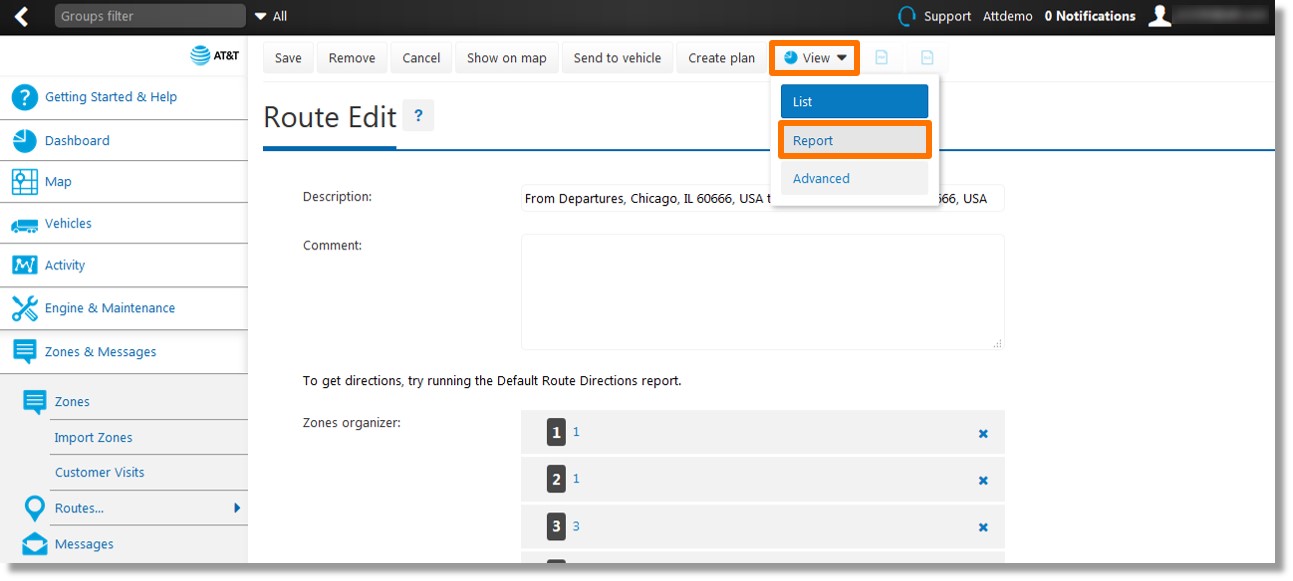This screenshot has height=581, width=1293.
Task: Click the Messages envelope icon
Action: [35, 545]
